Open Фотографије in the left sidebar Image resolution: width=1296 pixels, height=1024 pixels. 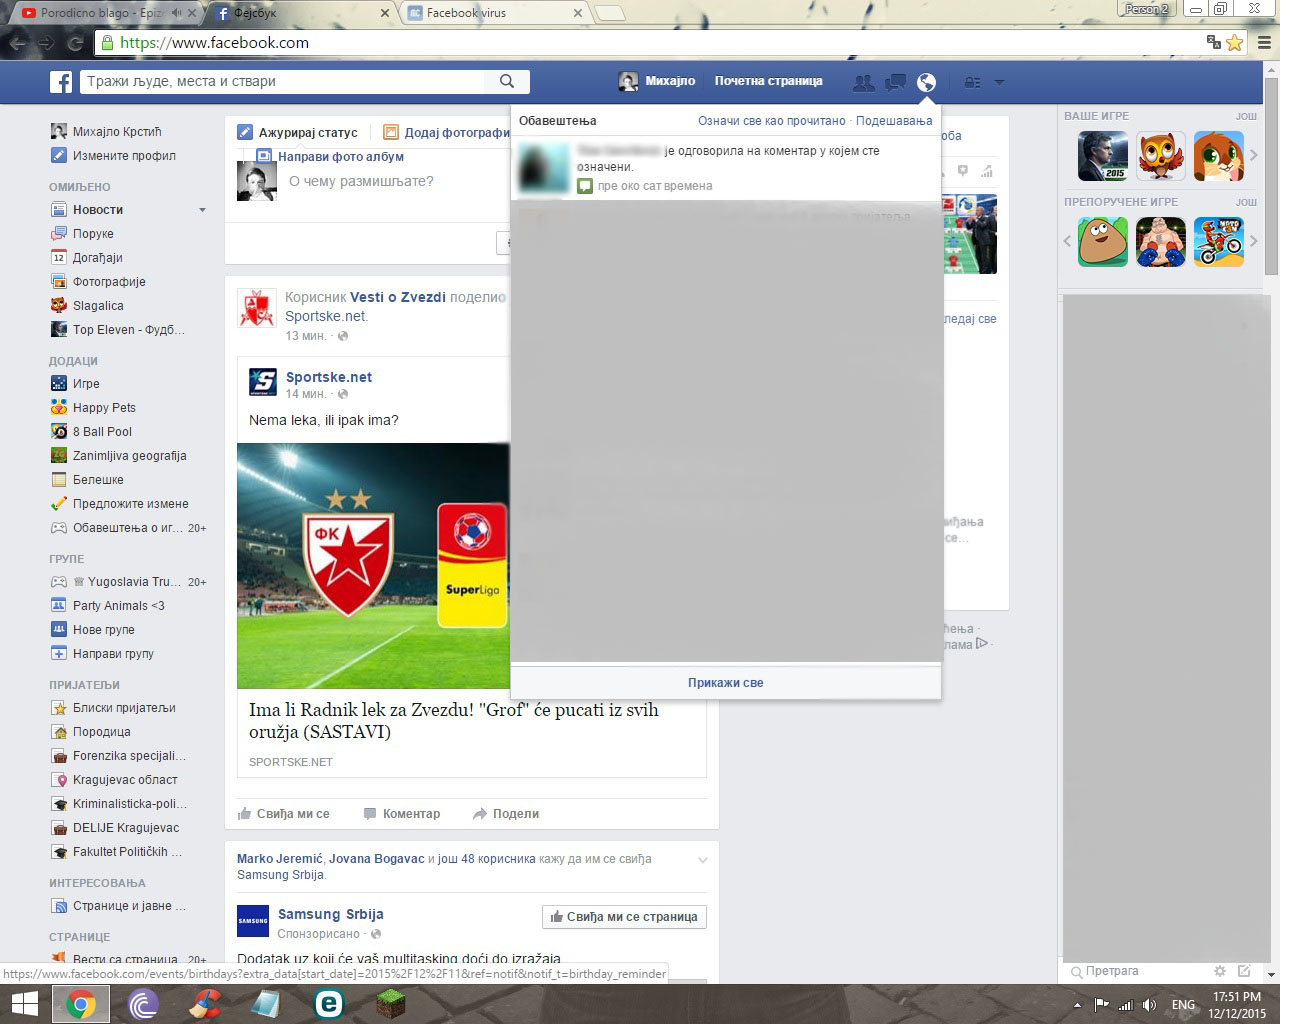(x=98, y=282)
